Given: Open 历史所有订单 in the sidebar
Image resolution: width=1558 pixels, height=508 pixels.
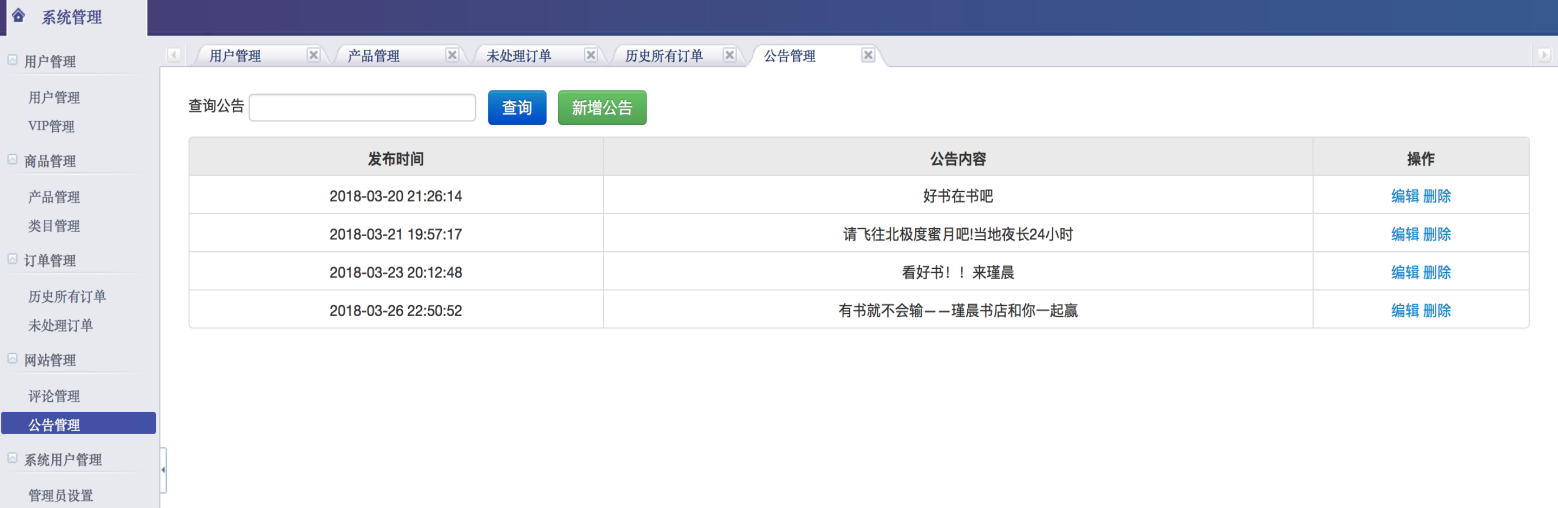Looking at the screenshot, I should click(x=67, y=296).
